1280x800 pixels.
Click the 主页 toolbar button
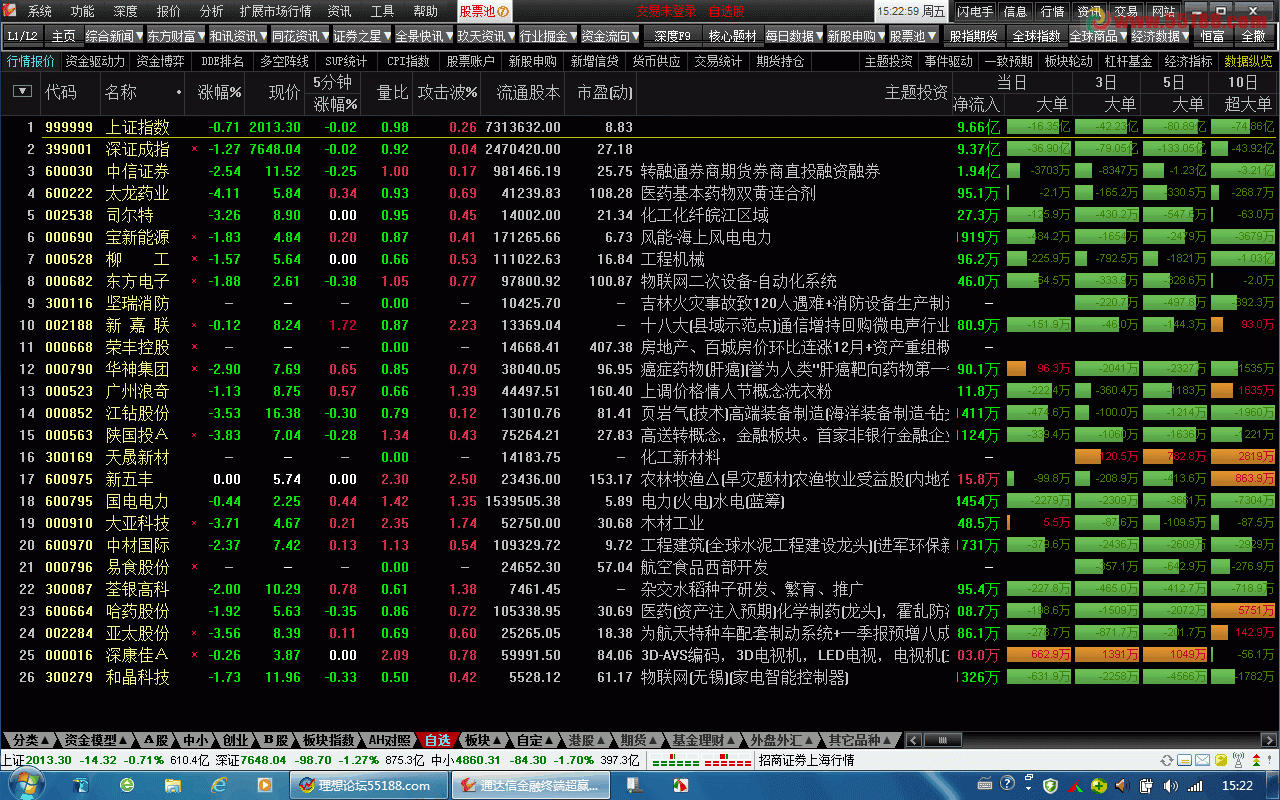click(x=64, y=36)
